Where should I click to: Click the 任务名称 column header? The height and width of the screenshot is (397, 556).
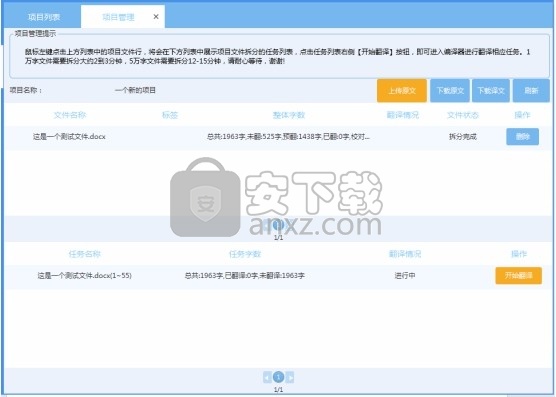tap(84, 254)
